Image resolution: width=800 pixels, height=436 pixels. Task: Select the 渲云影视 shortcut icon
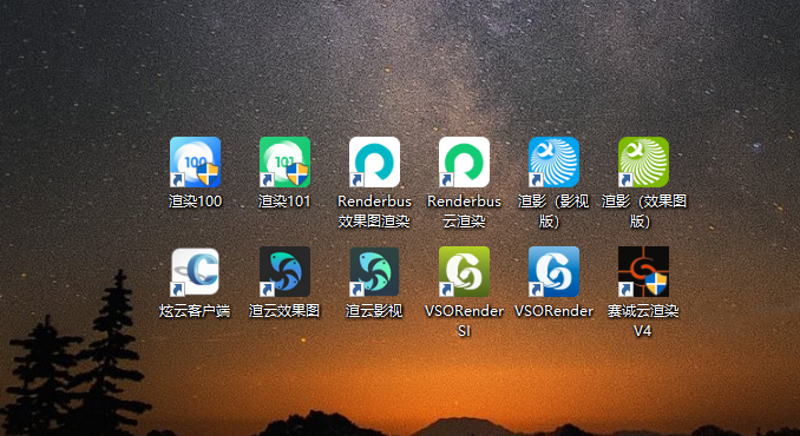click(x=374, y=272)
